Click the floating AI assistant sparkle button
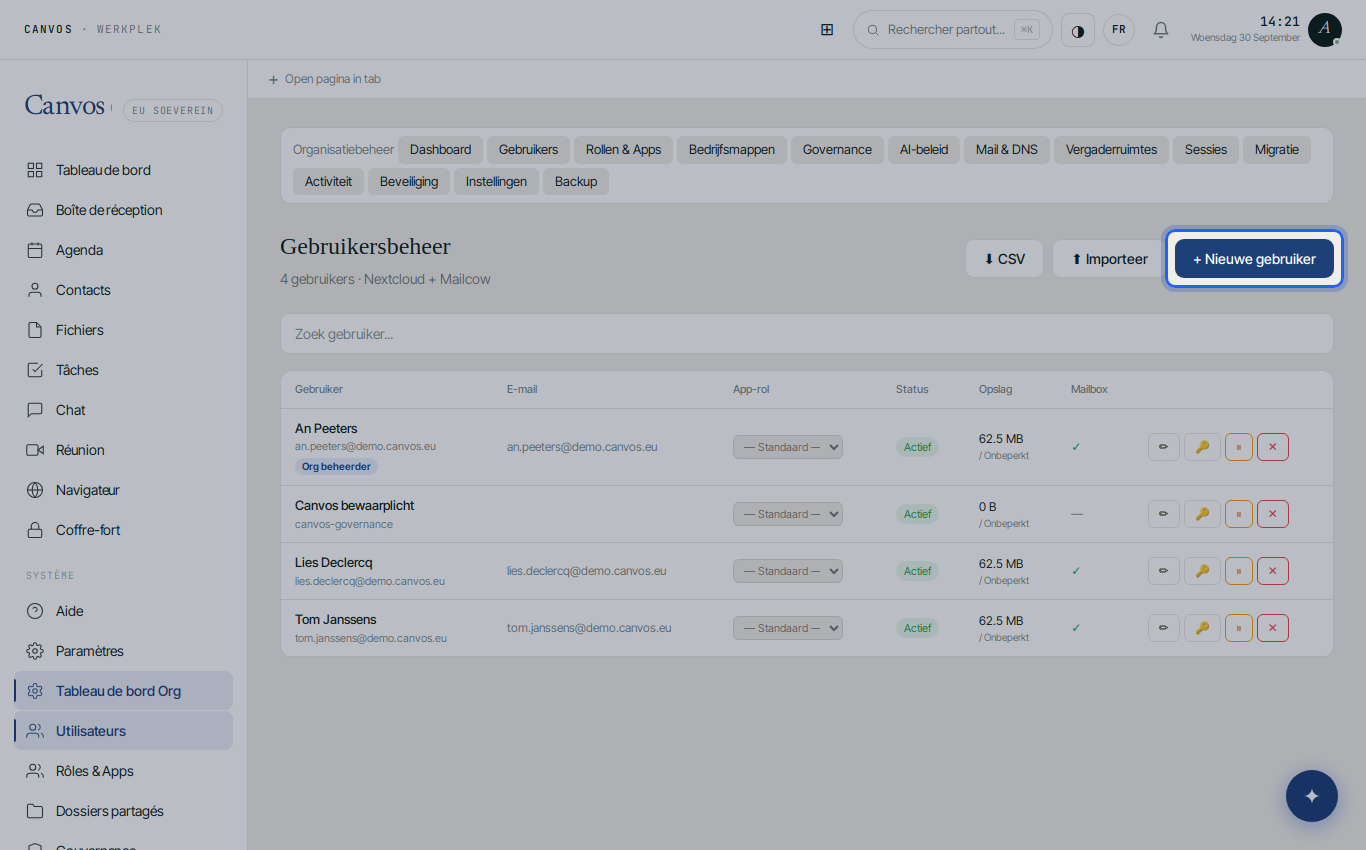The image size is (1366, 850). tap(1312, 796)
